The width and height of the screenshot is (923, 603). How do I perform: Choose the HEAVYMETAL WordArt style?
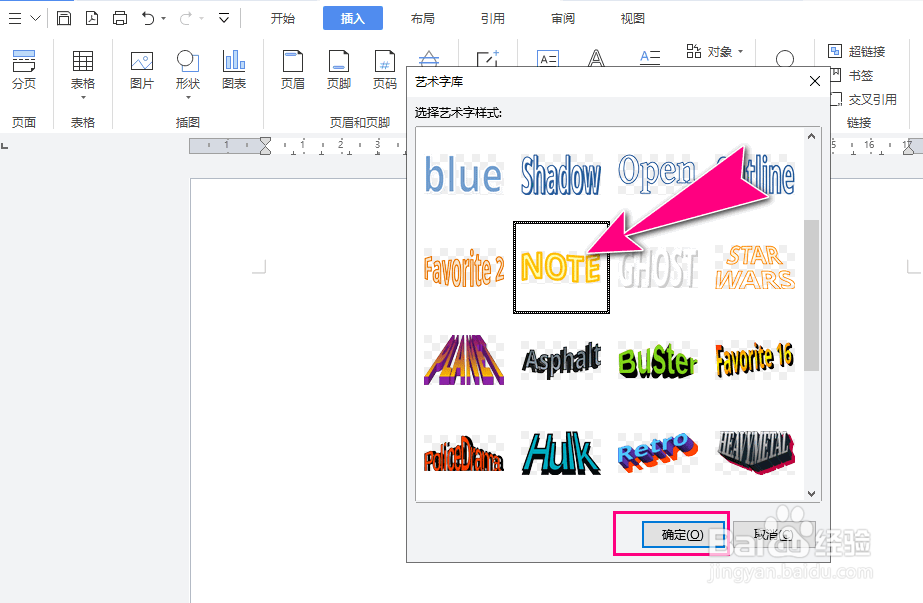click(x=755, y=452)
